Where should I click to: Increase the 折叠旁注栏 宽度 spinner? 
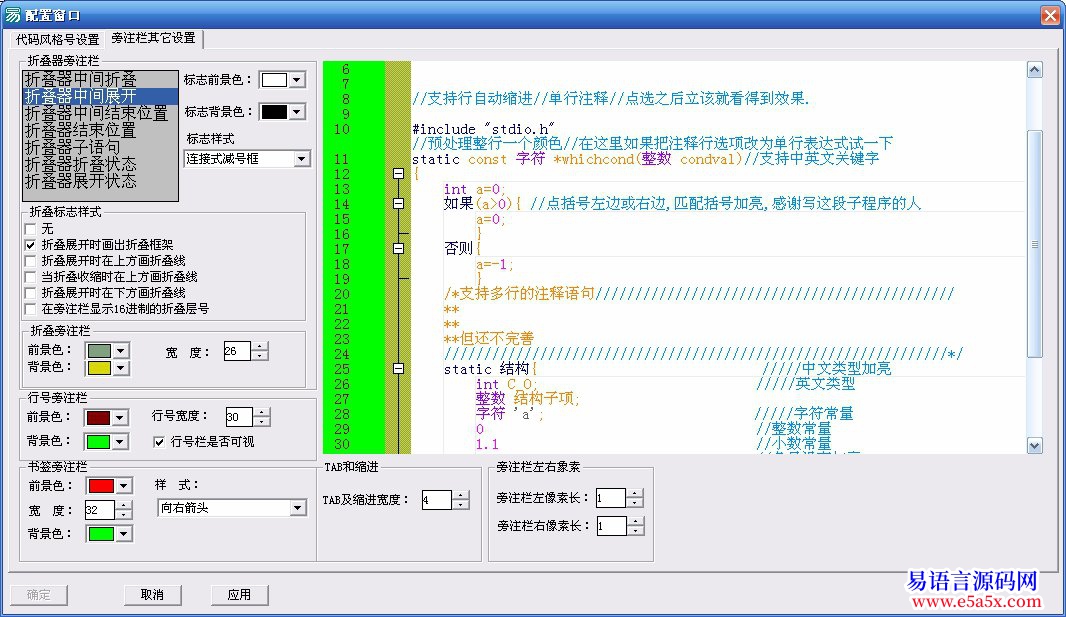point(260,347)
